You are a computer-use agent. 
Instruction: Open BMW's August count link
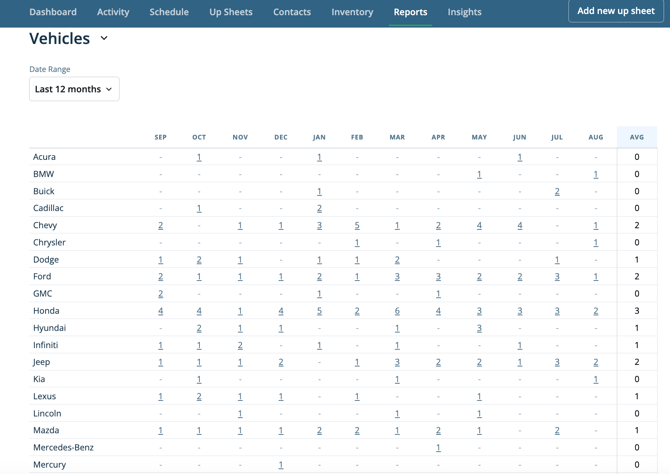[x=596, y=174]
